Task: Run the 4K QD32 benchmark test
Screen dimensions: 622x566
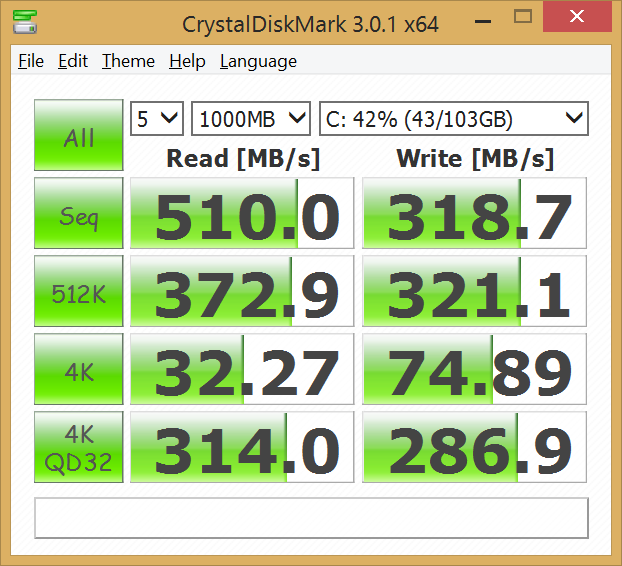Action: [79, 447]
